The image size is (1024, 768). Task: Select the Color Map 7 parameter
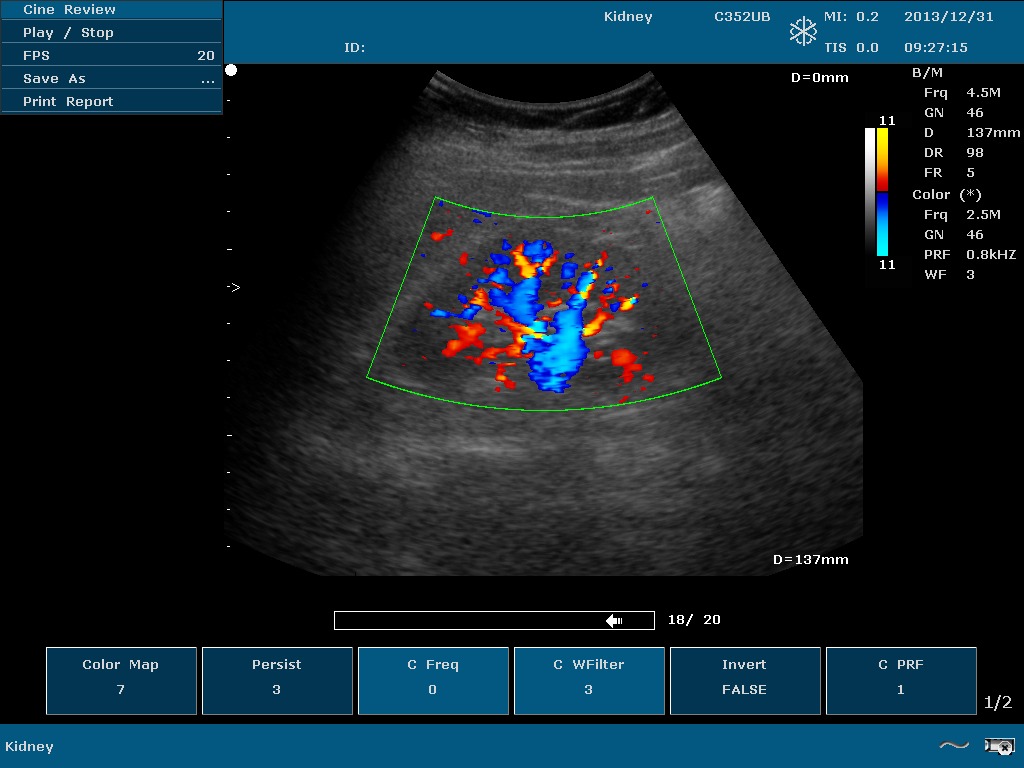coord(121,680)
